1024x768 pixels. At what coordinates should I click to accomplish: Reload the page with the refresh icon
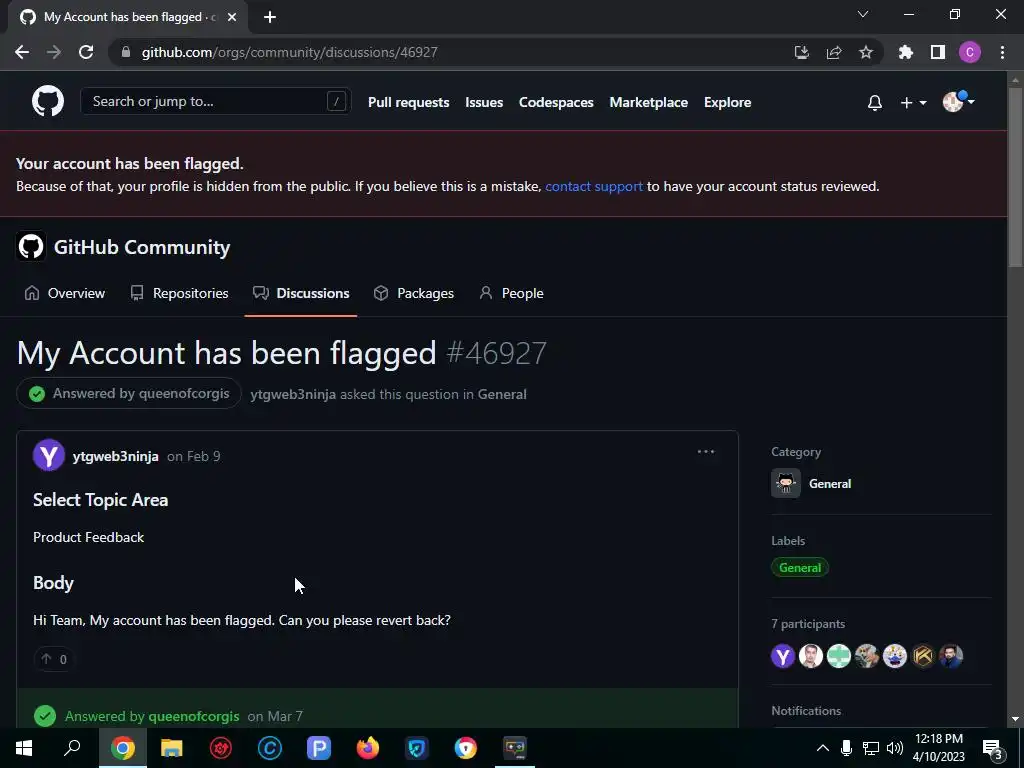tap(86, 52)
